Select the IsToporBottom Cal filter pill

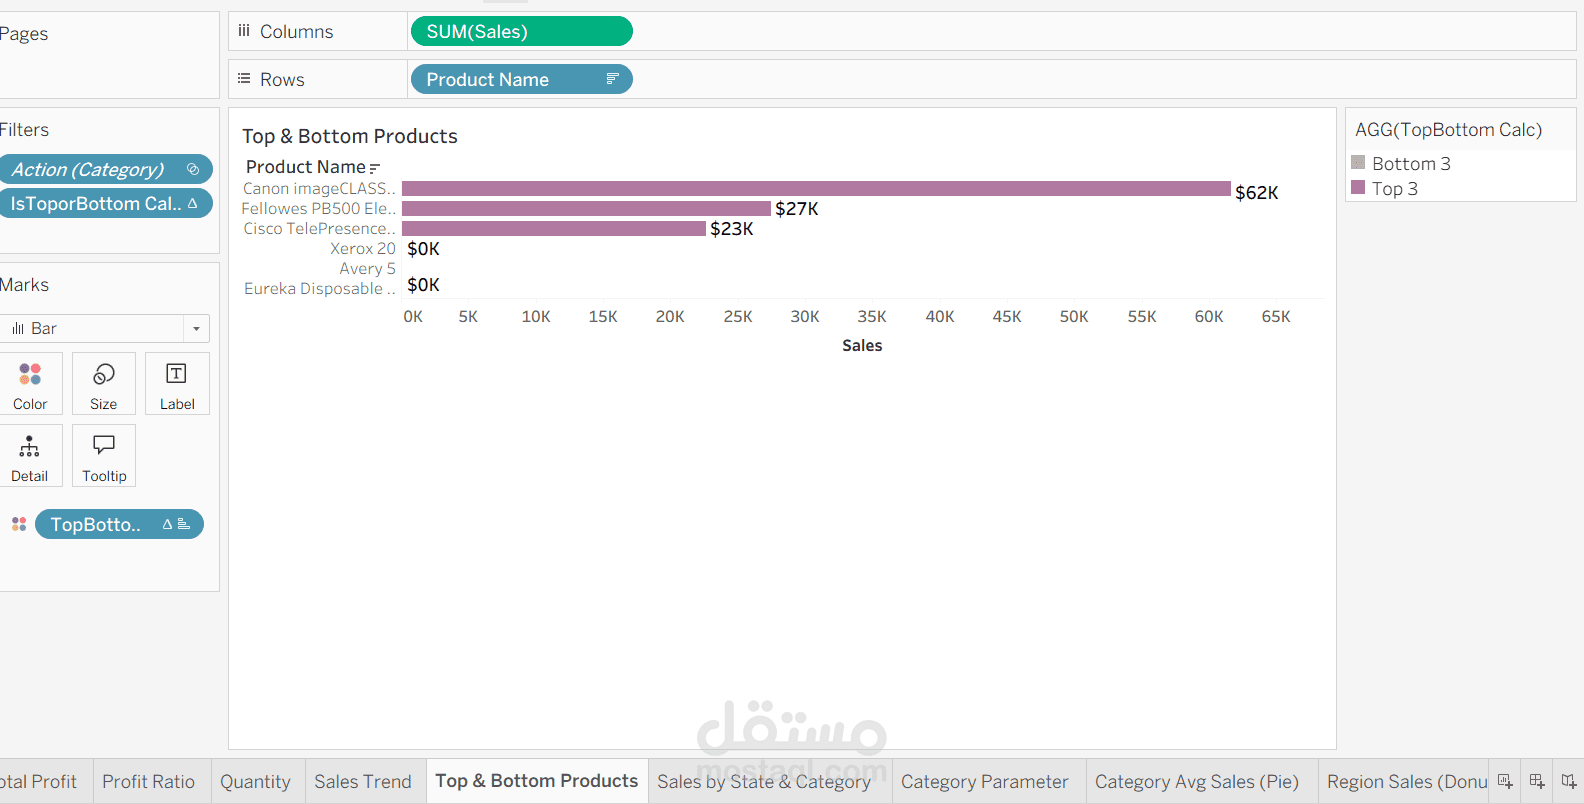(x=104, y=204)
